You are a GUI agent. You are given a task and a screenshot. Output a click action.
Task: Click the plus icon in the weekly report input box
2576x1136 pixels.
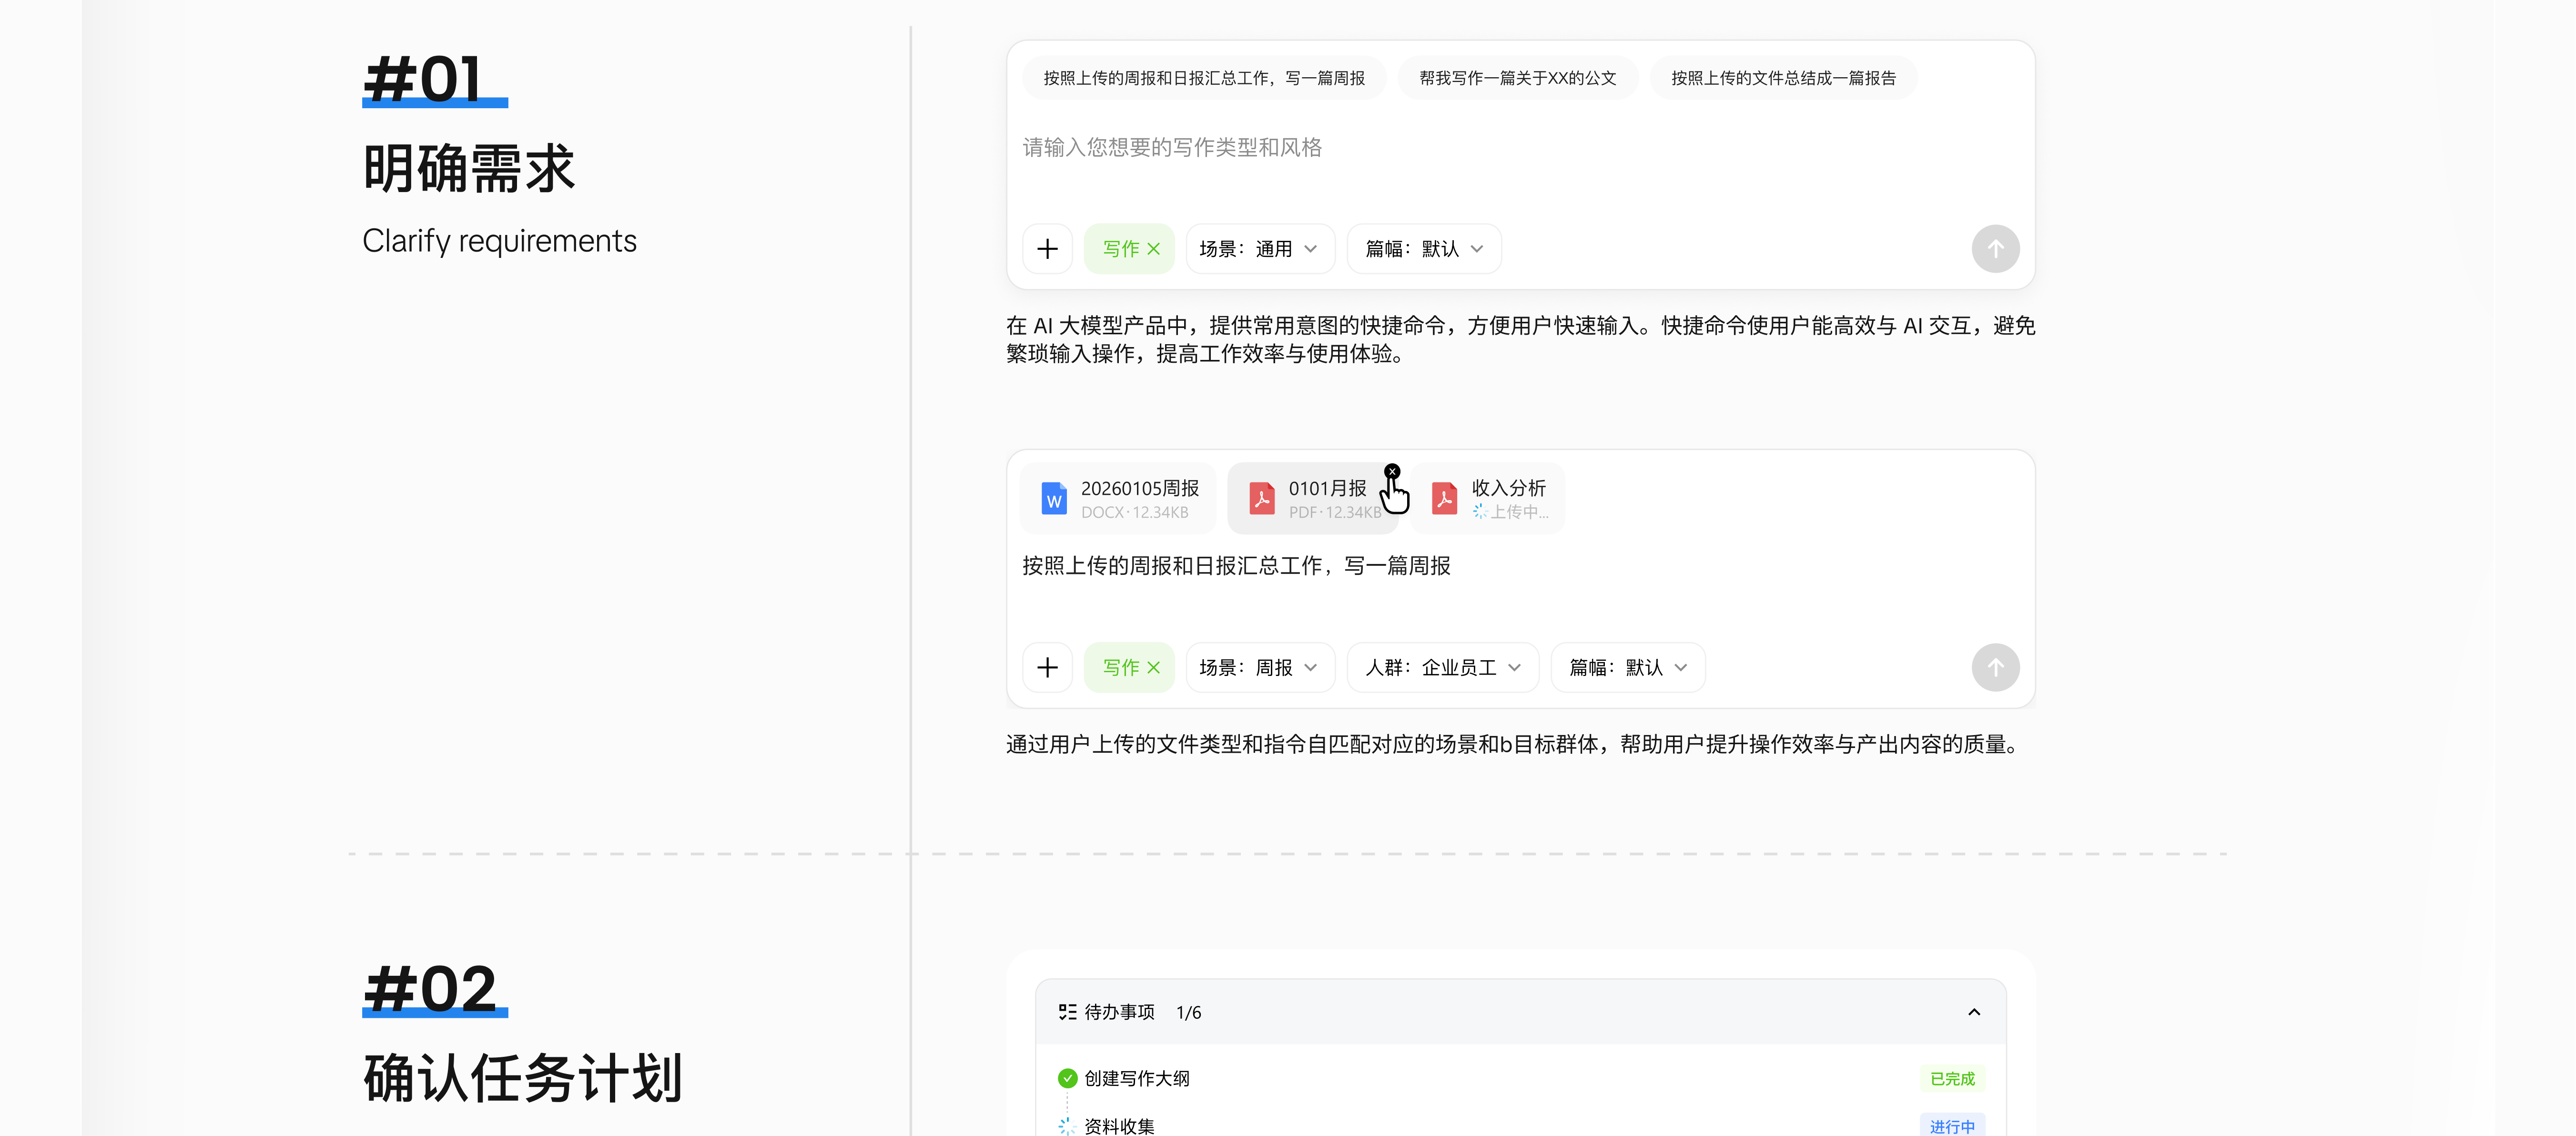click(1047, 668)
